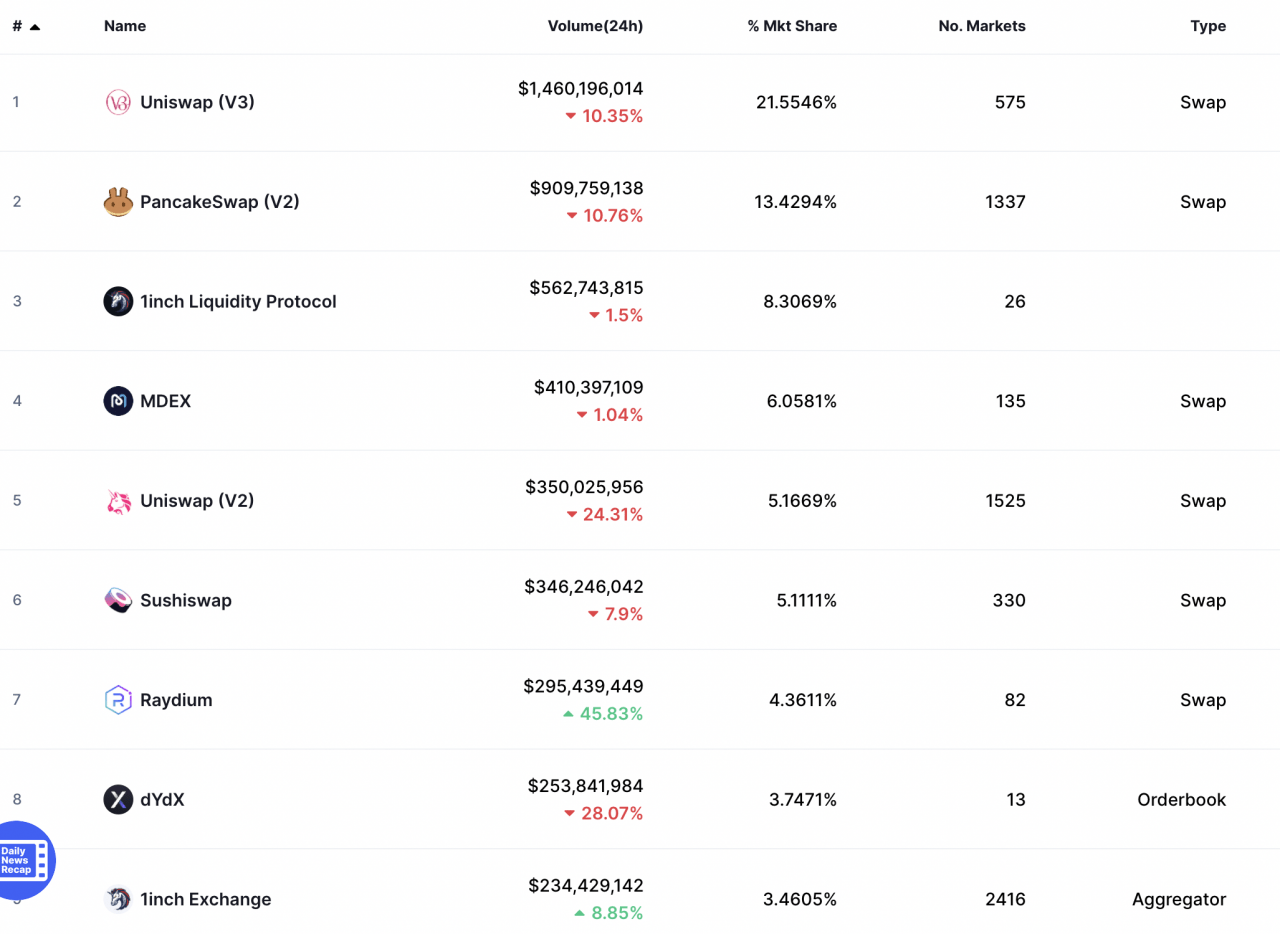Click dYdX volume value $253,841,984
1280x934 pixels.
pos(585,786)
